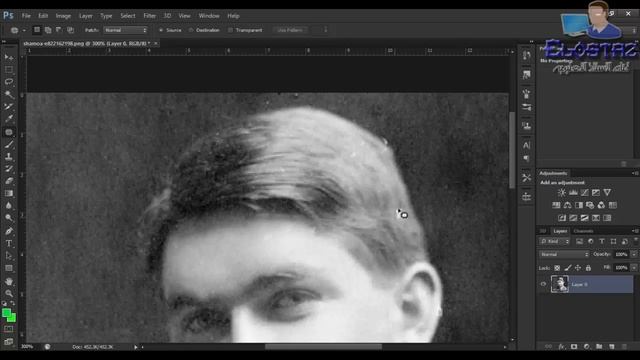Open the Window menu
640x360 pixels.
[x=209, y=16]
